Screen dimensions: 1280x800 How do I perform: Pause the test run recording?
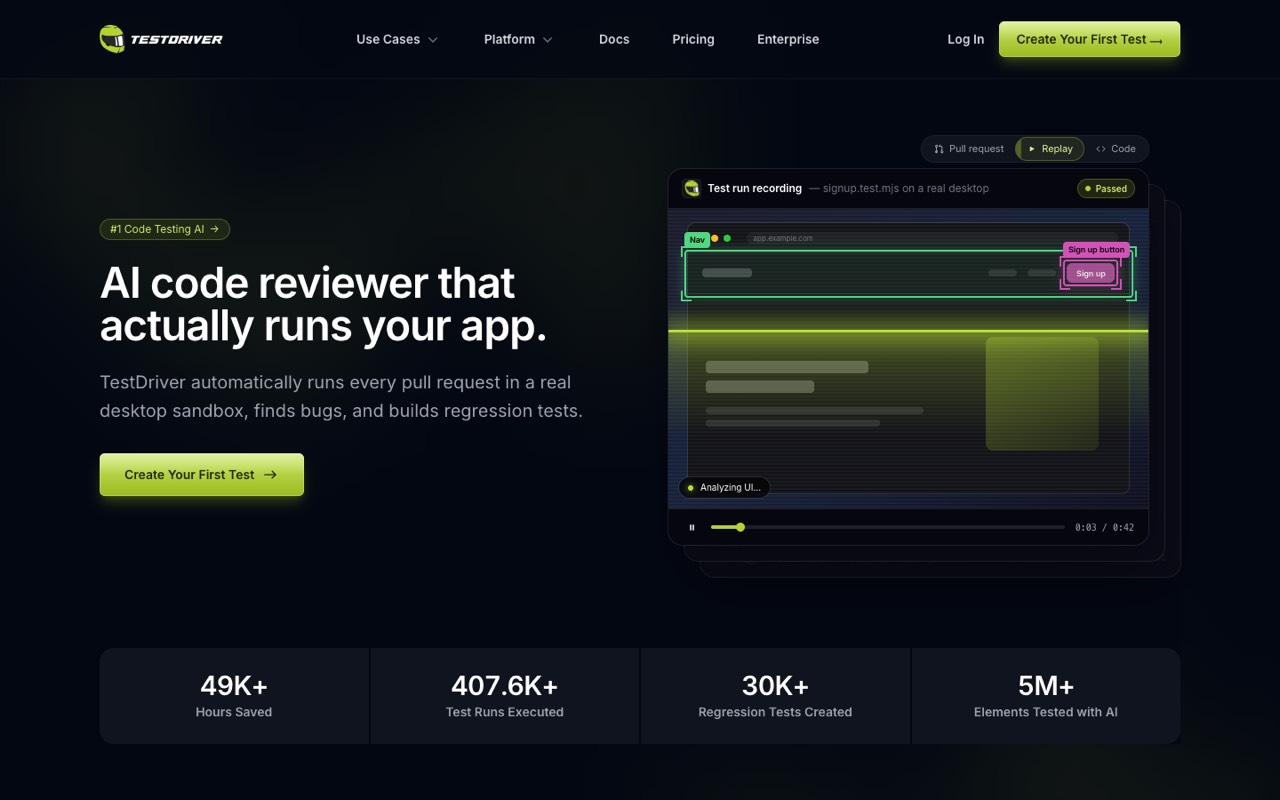click(691, 527)
